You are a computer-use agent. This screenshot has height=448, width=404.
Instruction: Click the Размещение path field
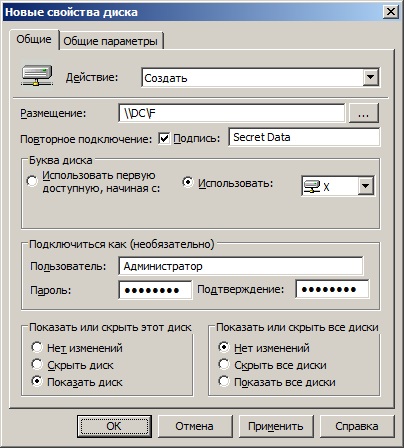pyautogui.click(x=232, y=113)
